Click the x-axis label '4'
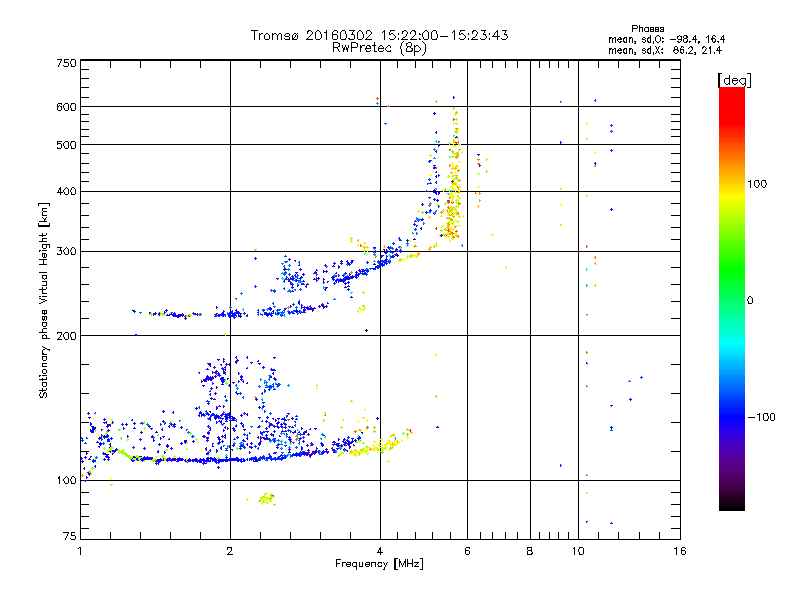This screenshot has width=800, height=600. (x=380, y=551)
